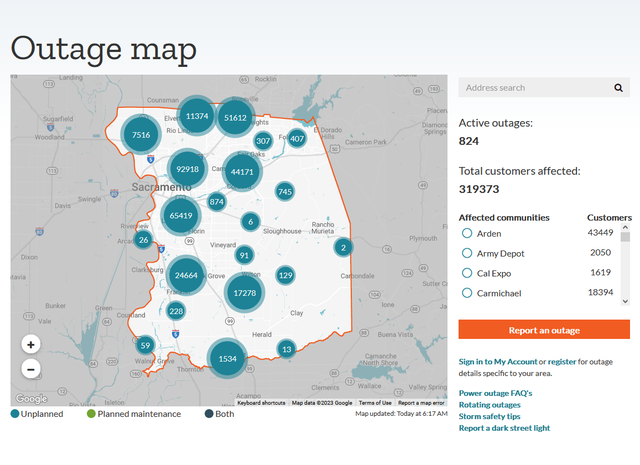Image resolution: width=640 pixels, height=465 pixels.
Task: Select the Arden community radio button
Action: pos(467,233)
